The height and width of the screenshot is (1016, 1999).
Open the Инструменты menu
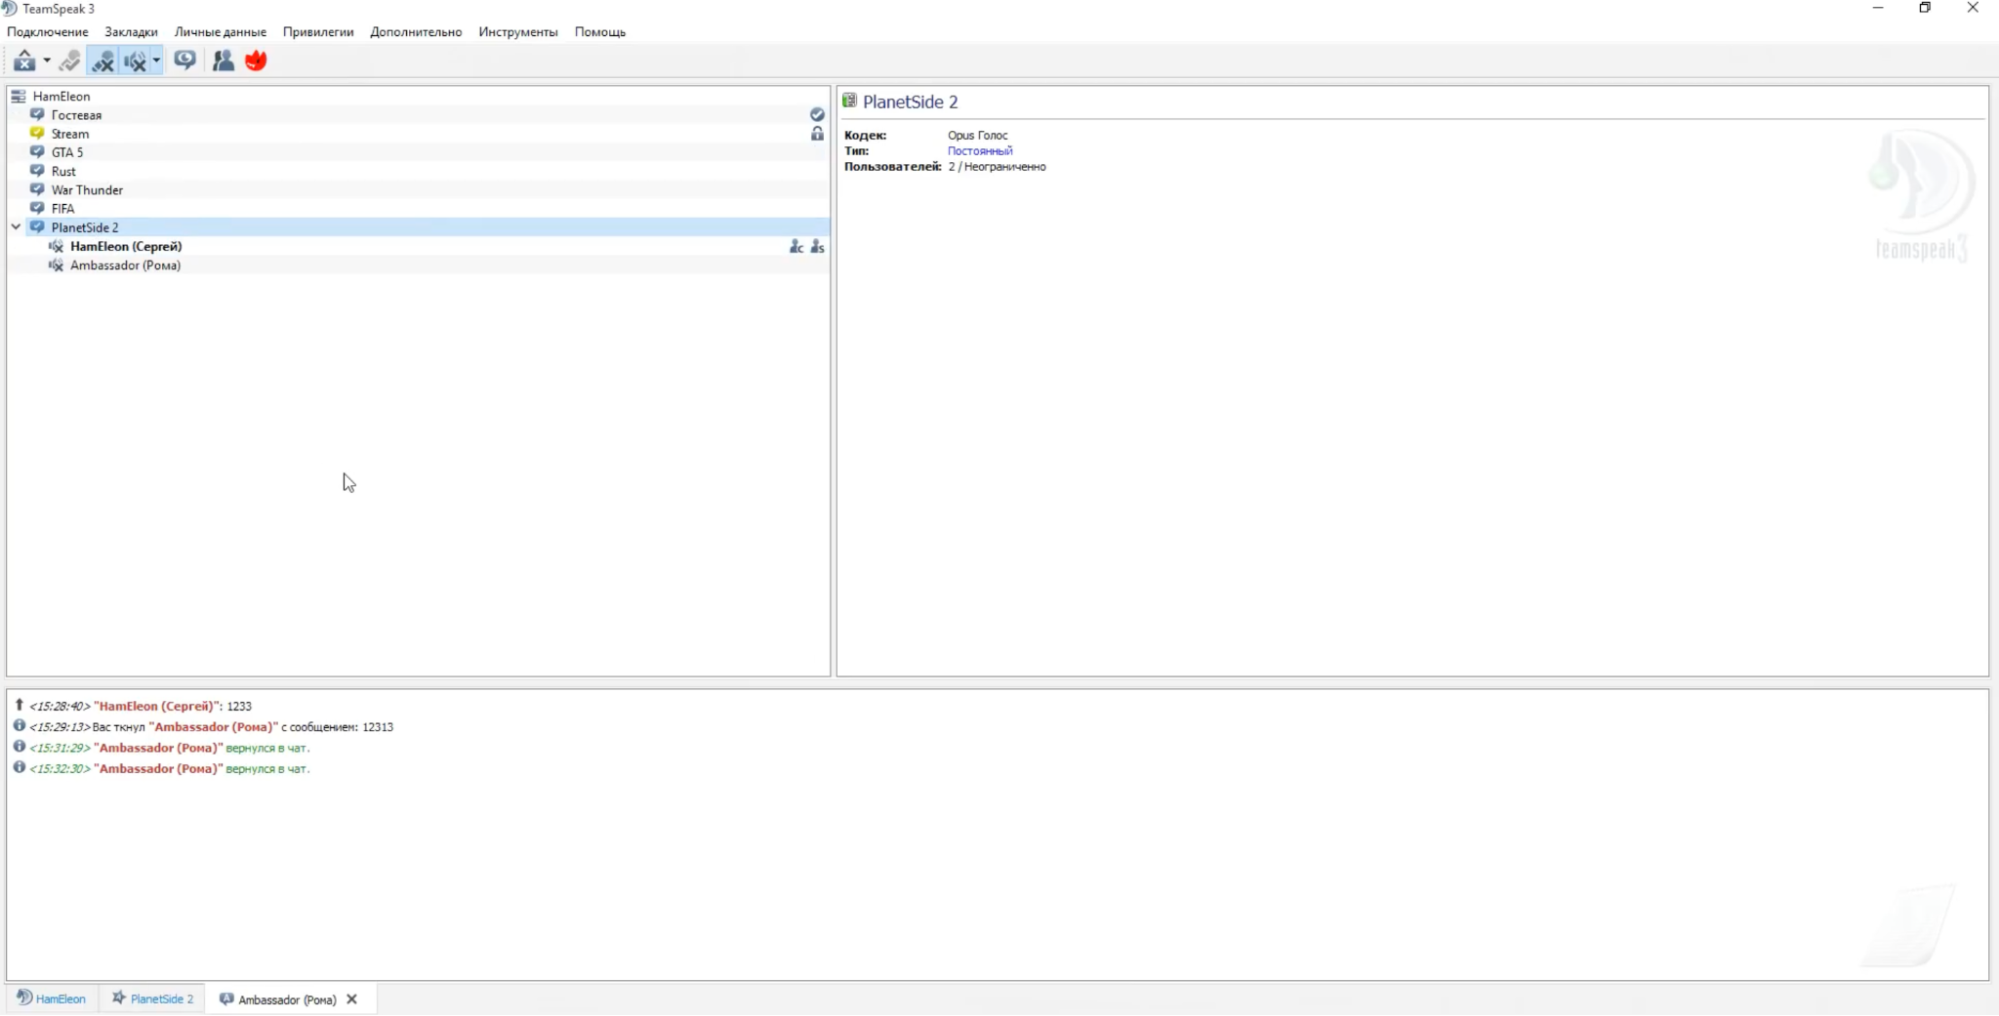pos(518,32)
